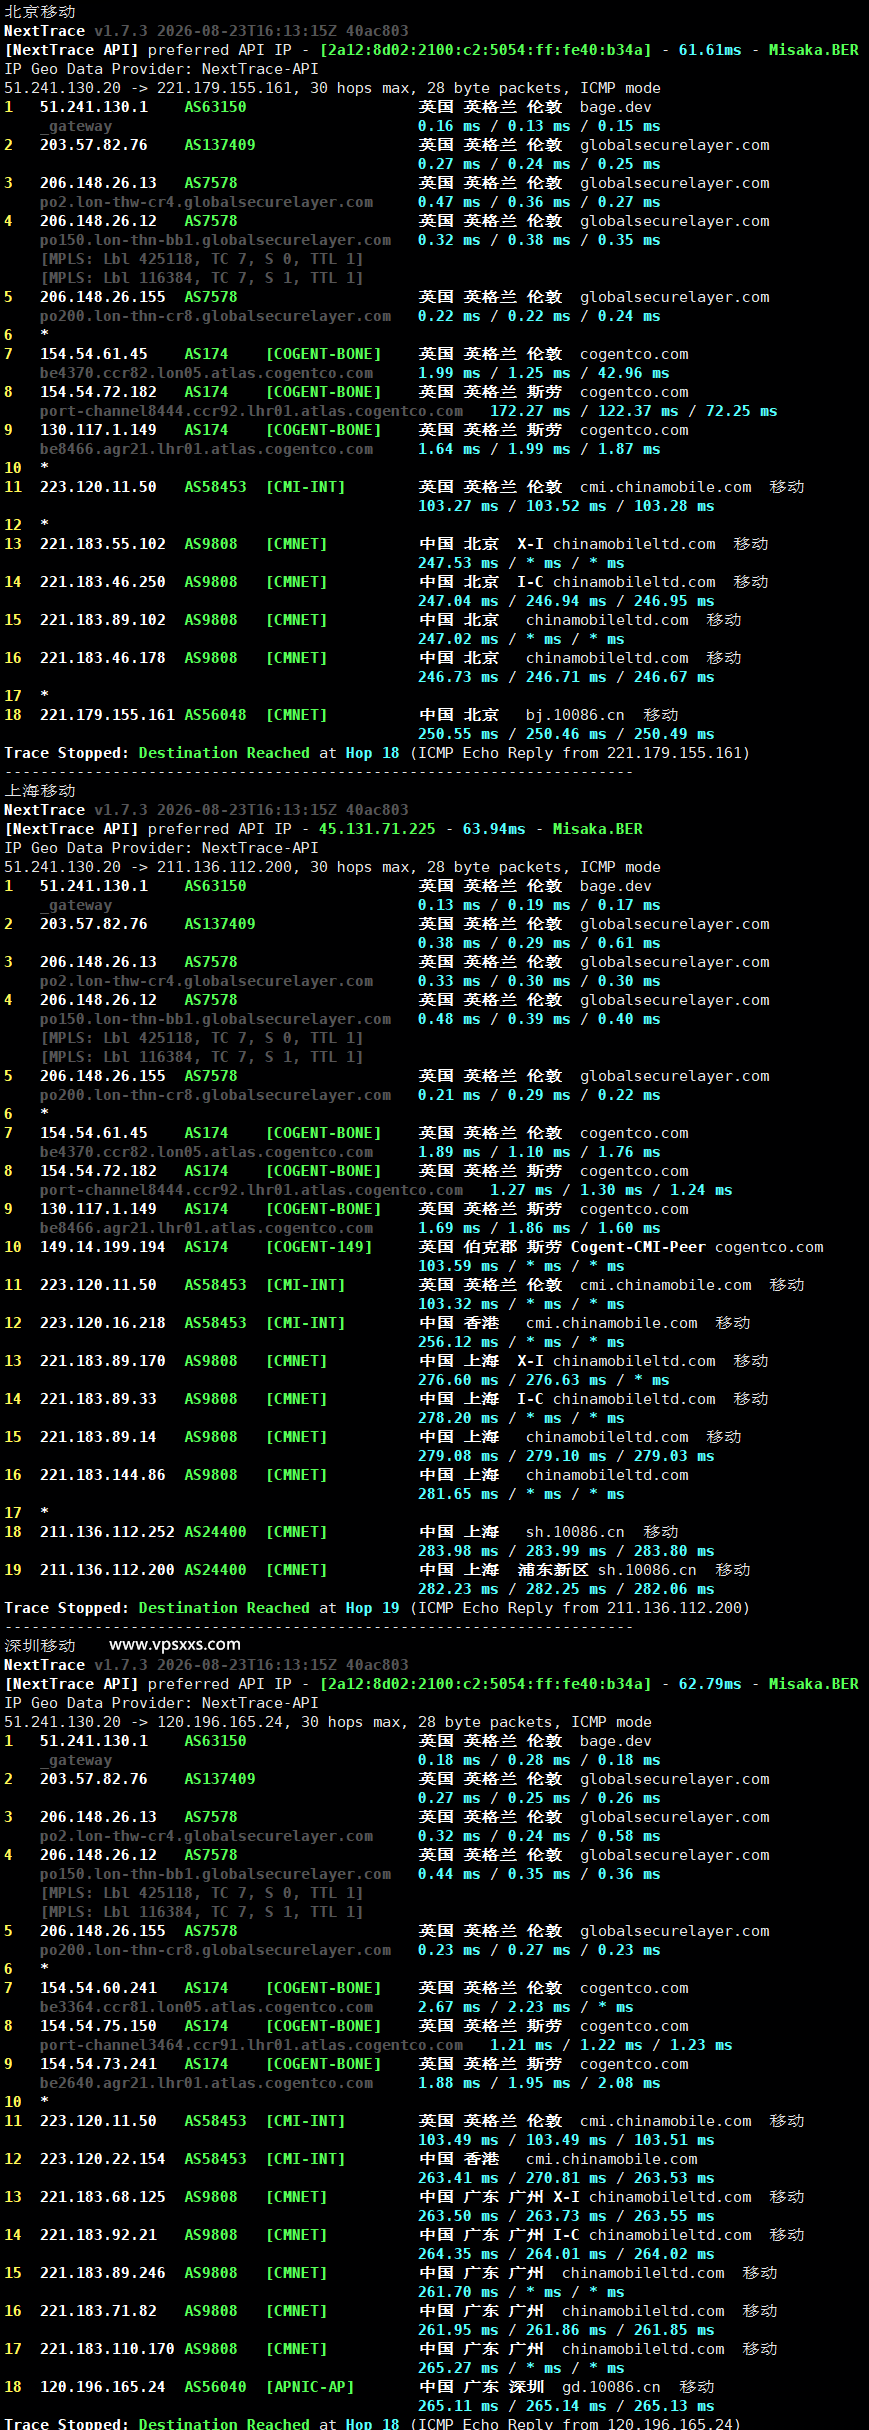869x2430 pixels.
Task: Select hop IP 221.183.55.102
Action: coord(103,544)
